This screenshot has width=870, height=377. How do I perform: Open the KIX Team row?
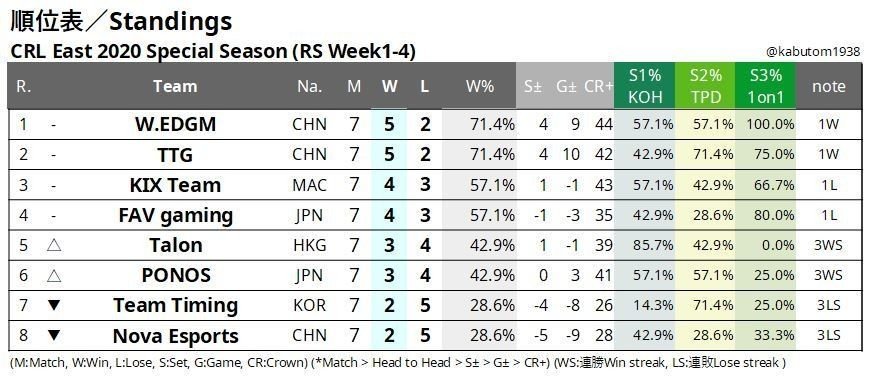[x=435, y=184]
